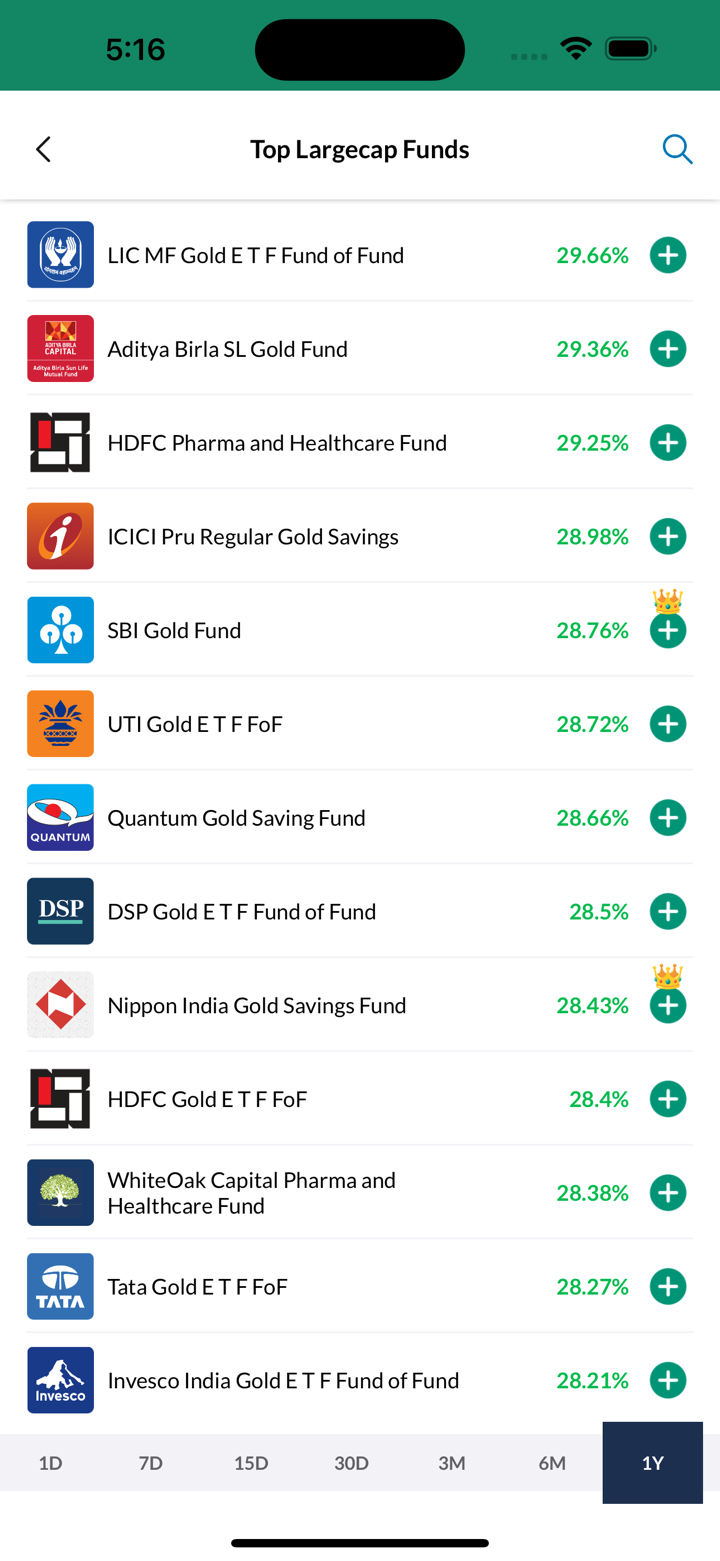The image size is (720, 1561).
Task: Tap the UTI Gold ETF FoF logo
Action: [60, 724]
